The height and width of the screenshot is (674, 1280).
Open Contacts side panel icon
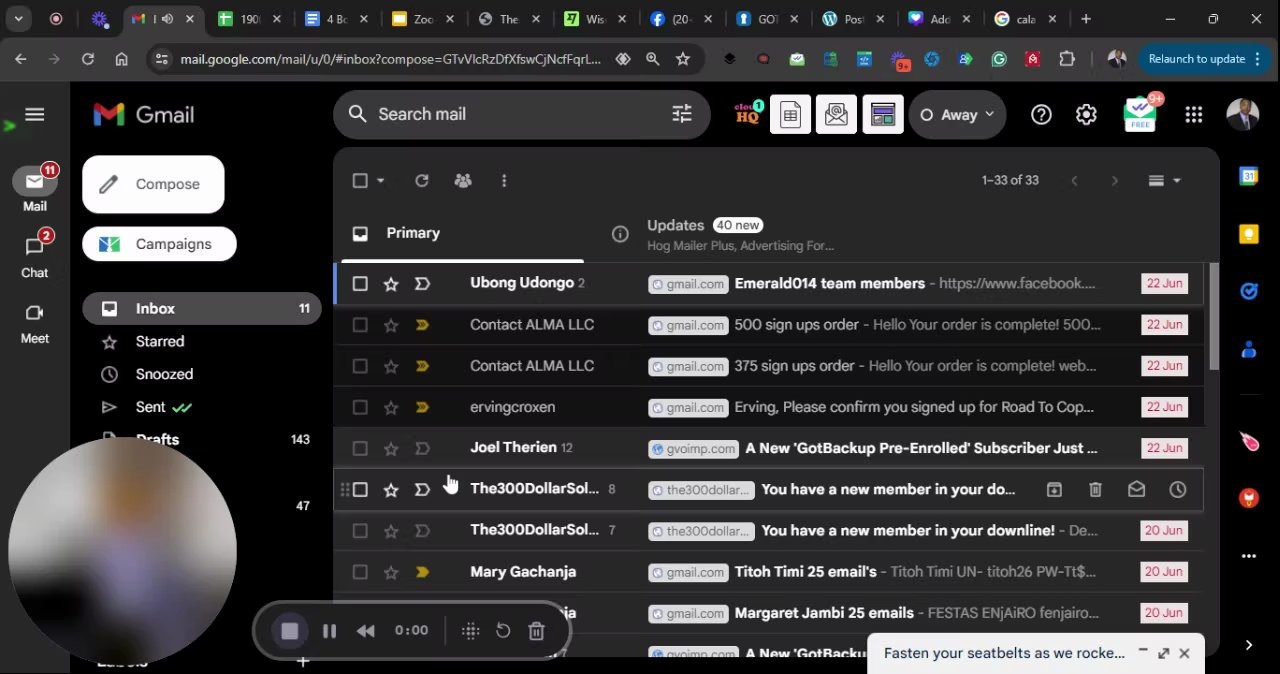click(x=1248, y=350)
